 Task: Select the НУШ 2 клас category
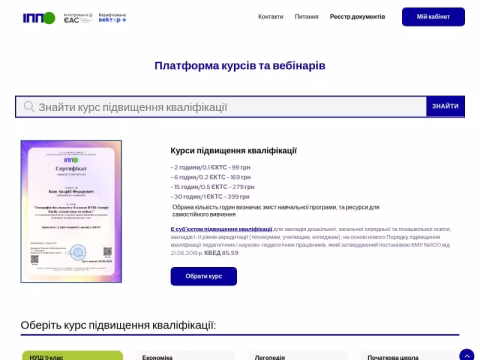point(72,356)
